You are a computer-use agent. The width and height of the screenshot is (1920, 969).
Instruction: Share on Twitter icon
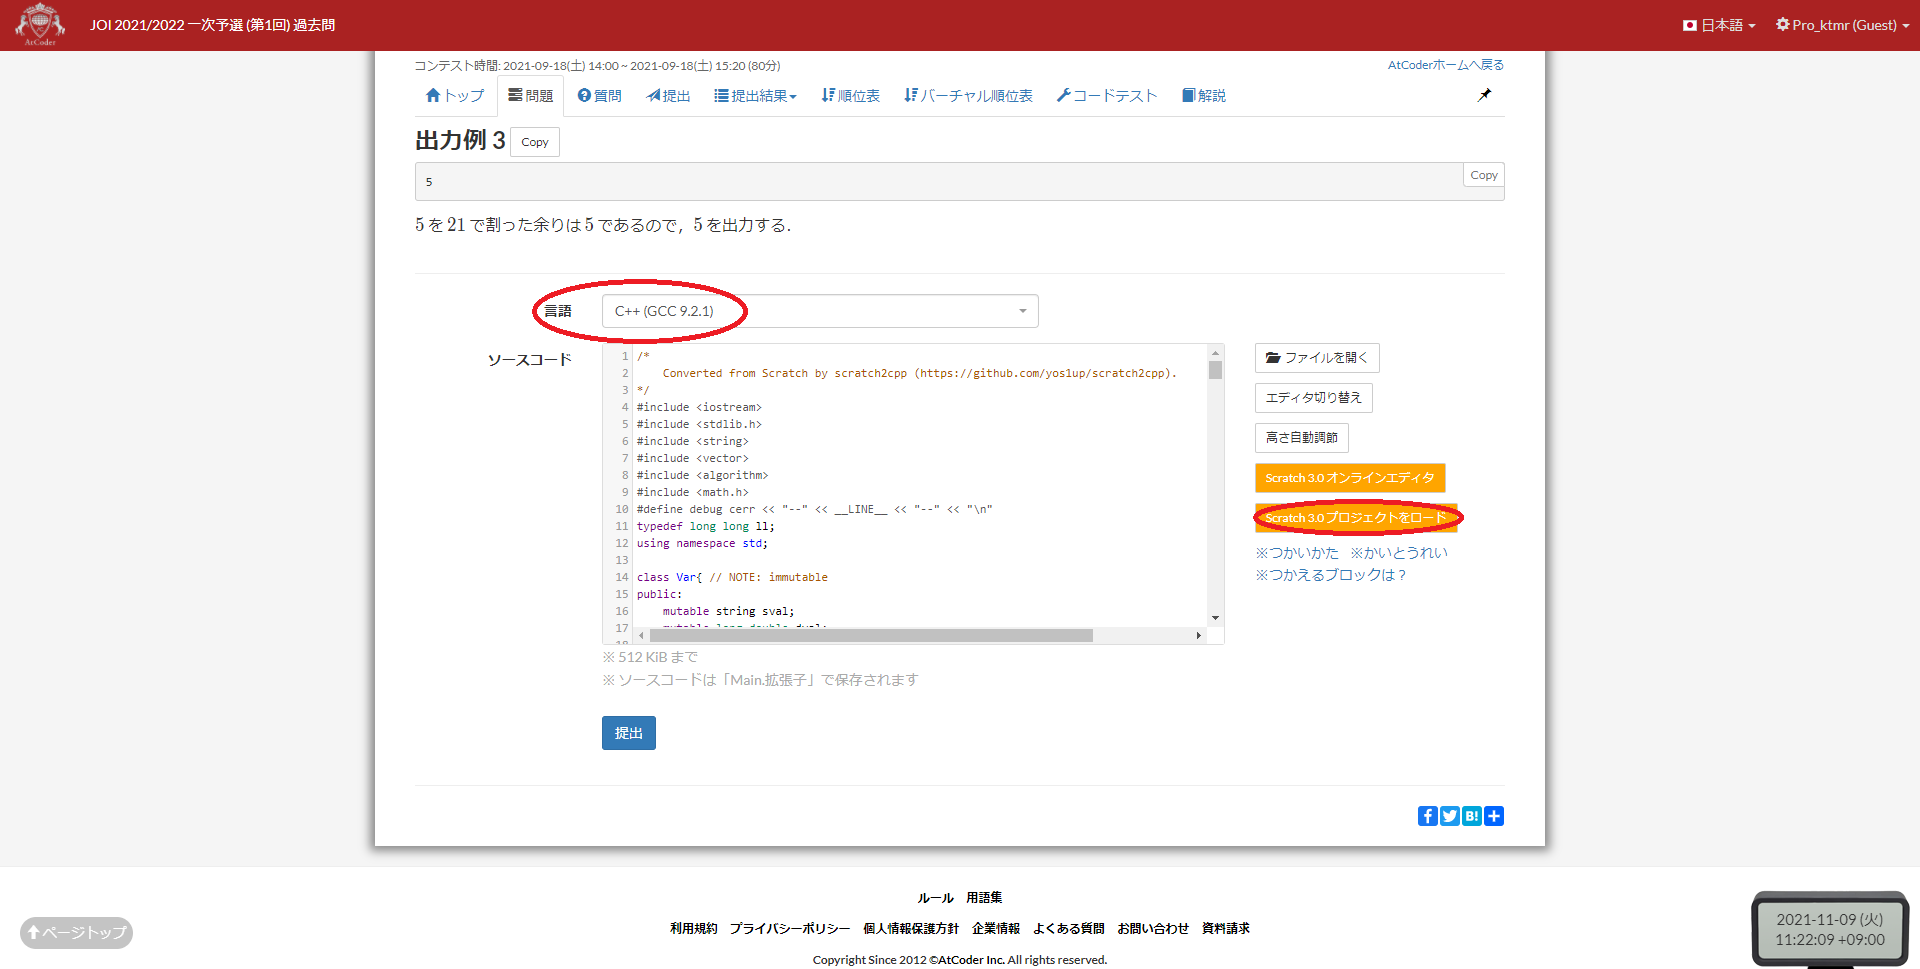1449,816
